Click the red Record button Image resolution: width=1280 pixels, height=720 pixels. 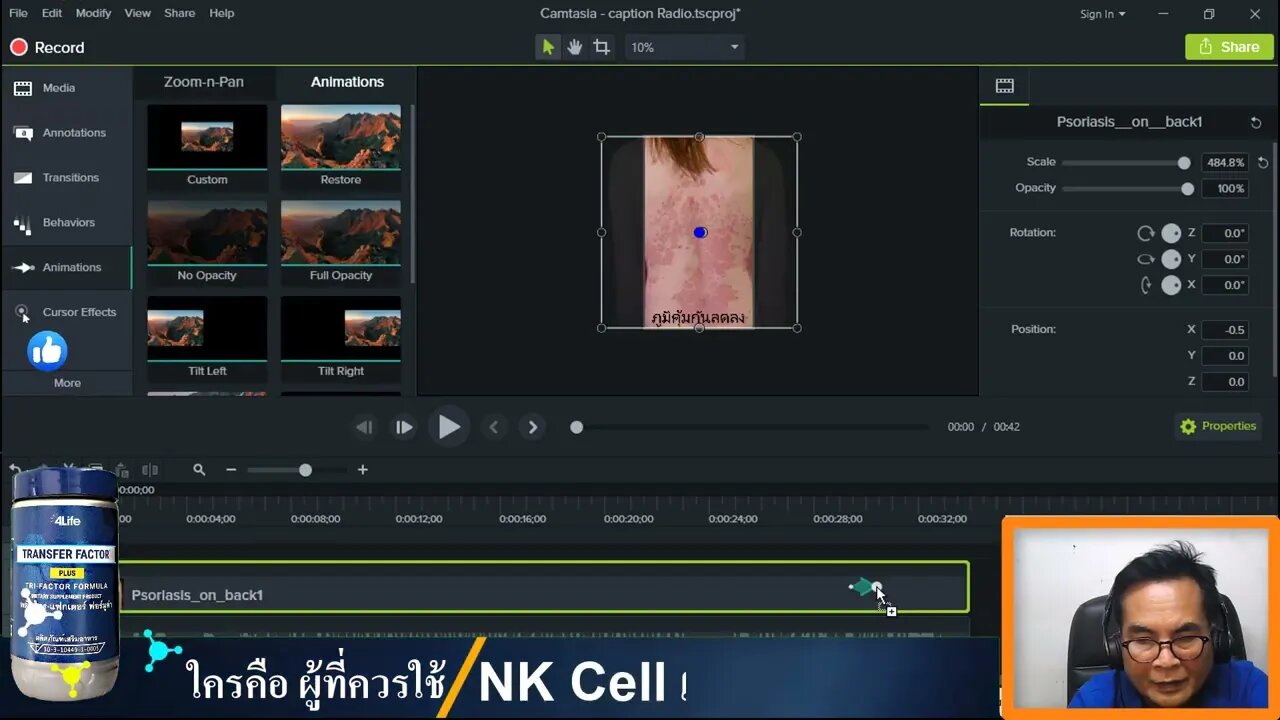tap(47, 47)
